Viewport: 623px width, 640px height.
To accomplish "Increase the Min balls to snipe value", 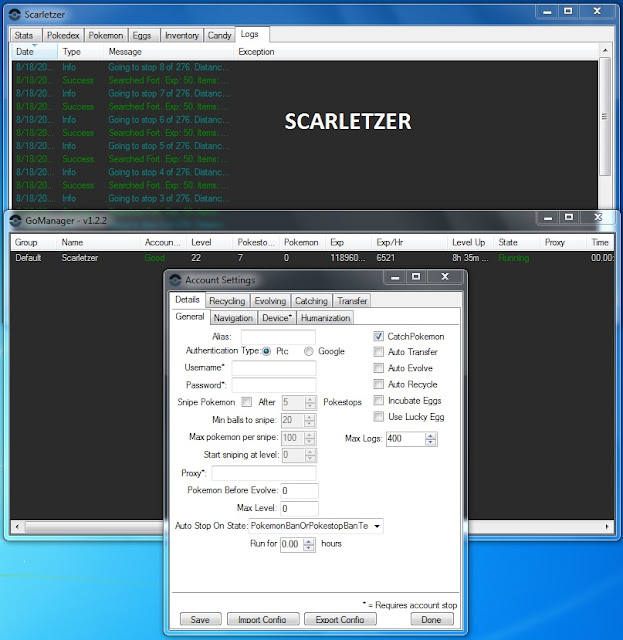I will [x=309, y=417].
